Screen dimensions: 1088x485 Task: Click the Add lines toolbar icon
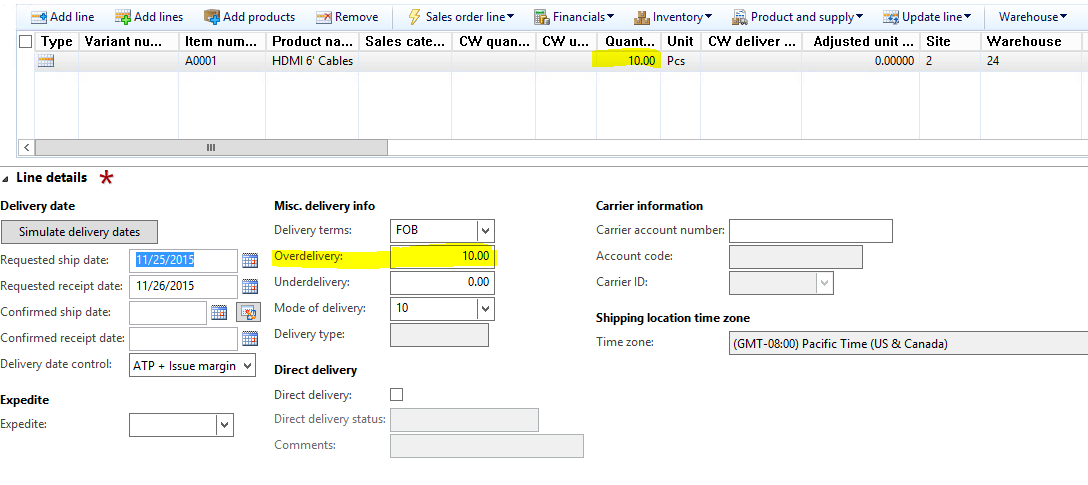[123, 17]
